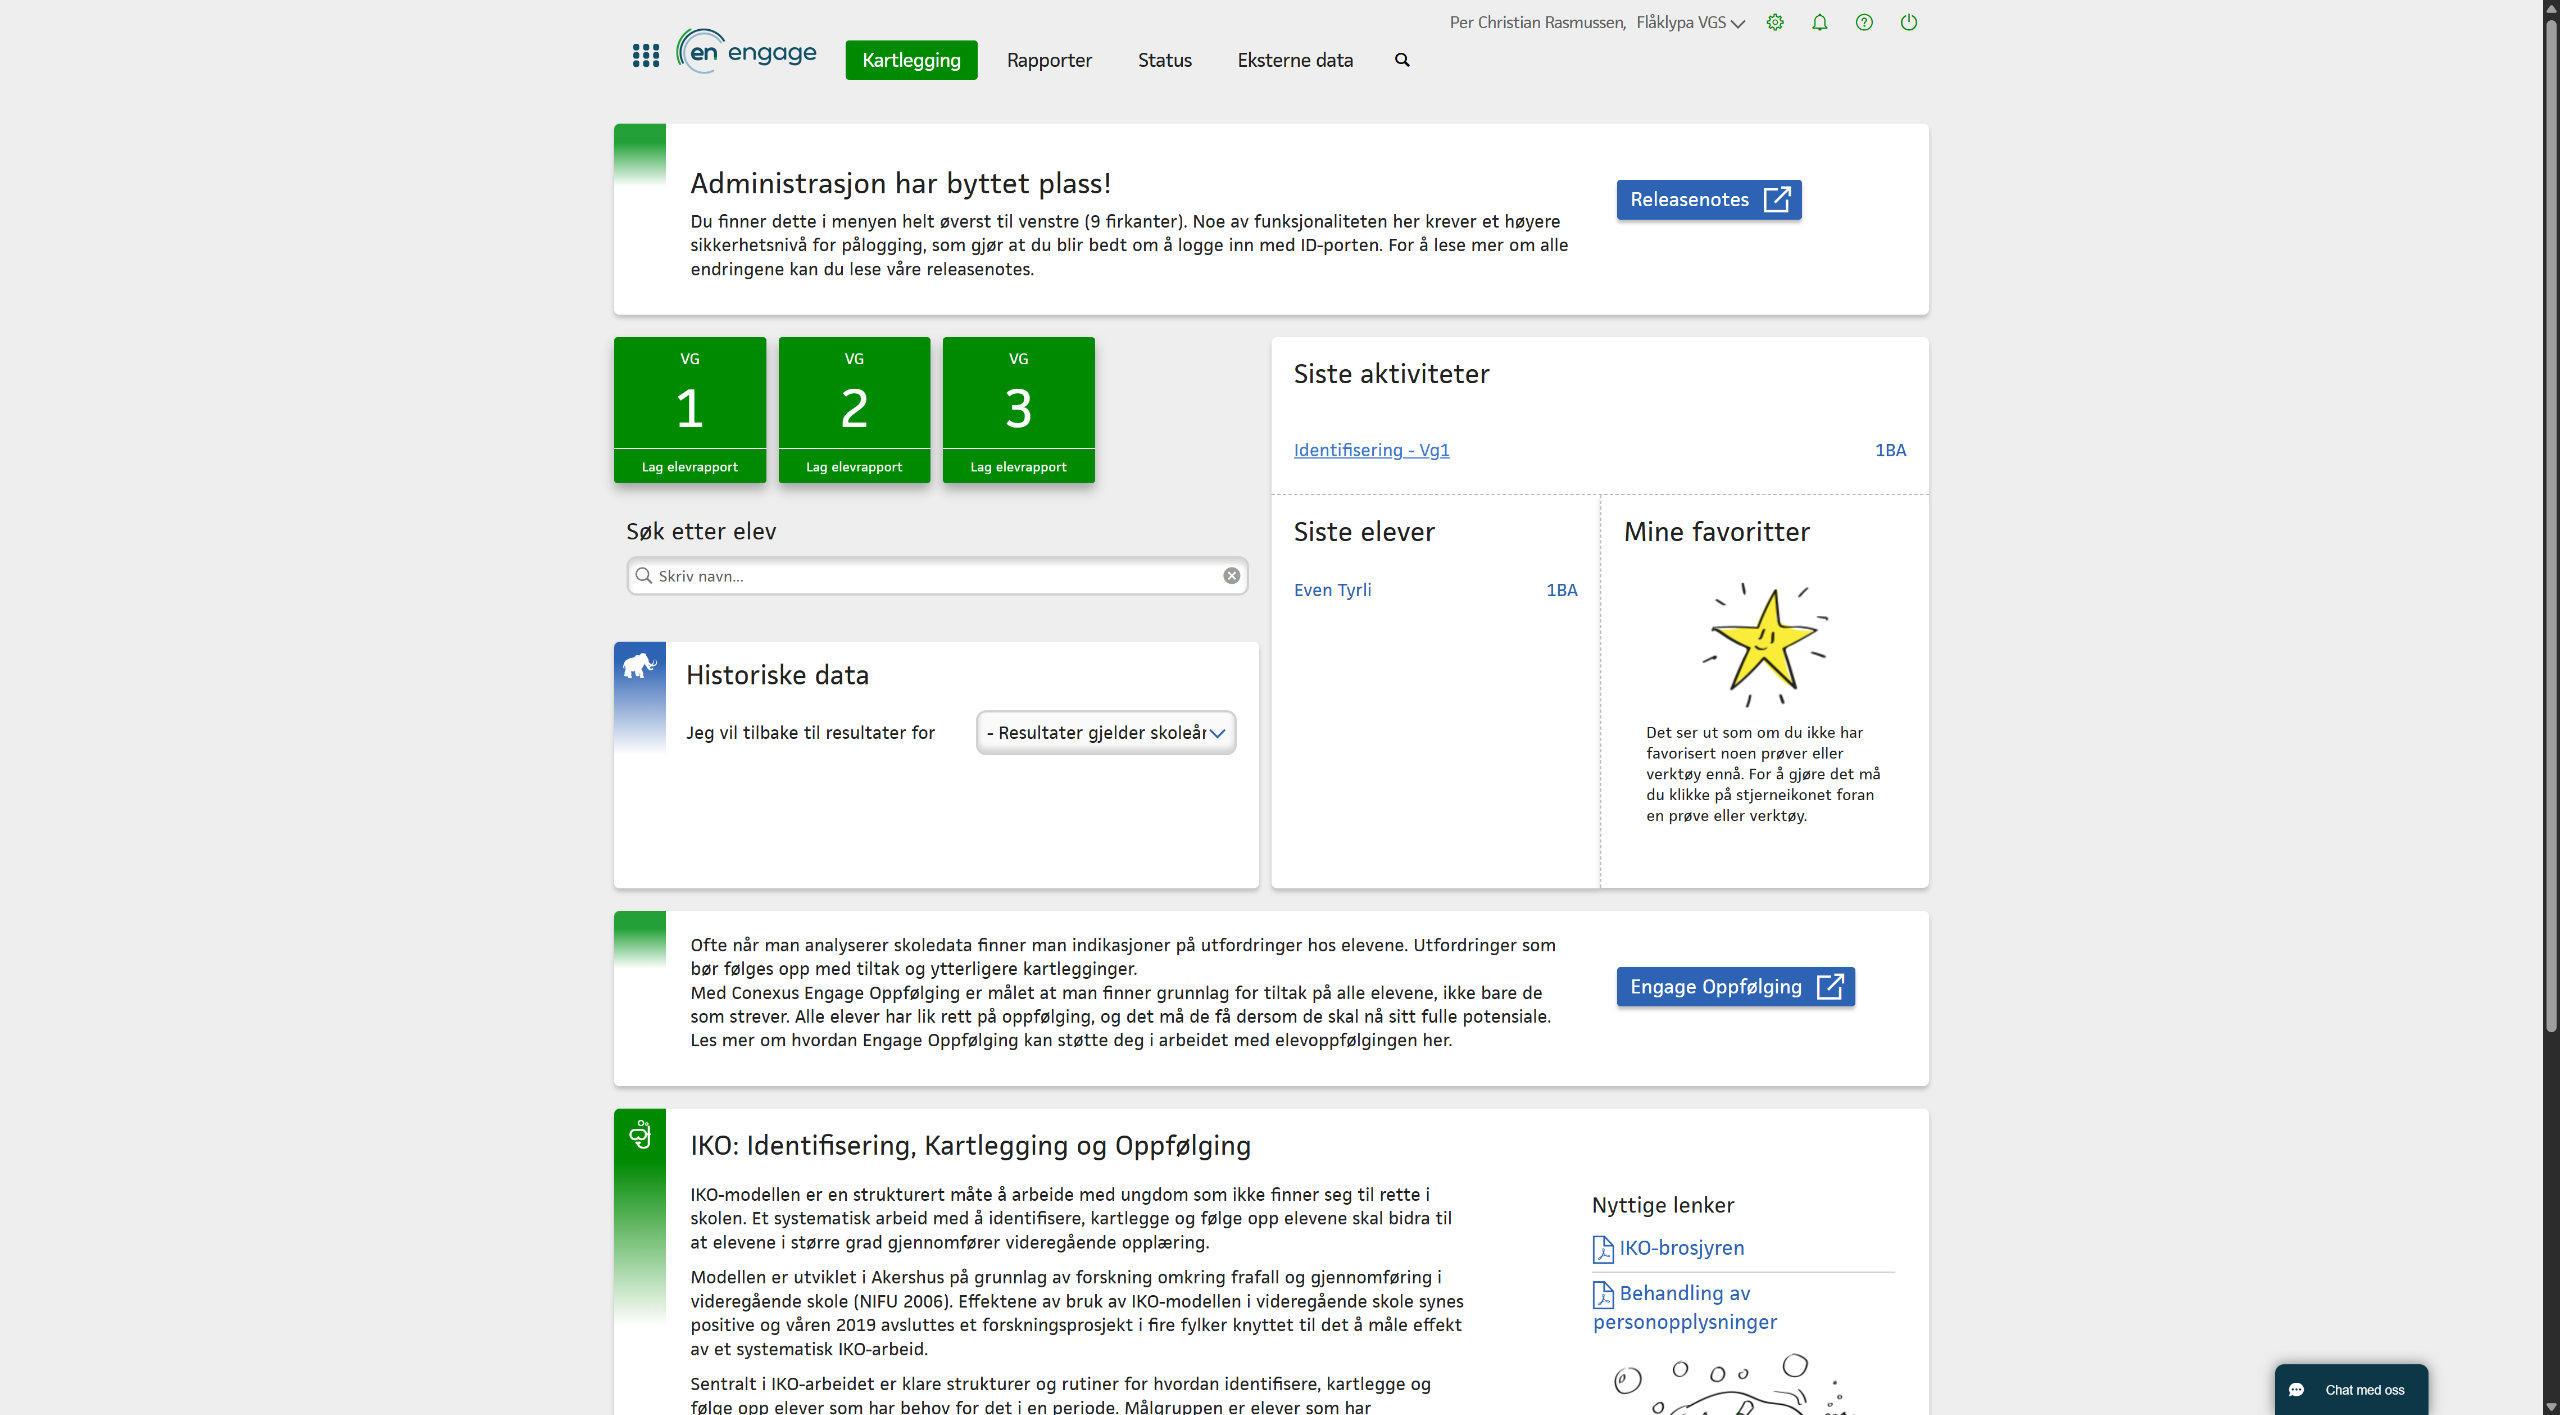Open the Identifisering - Vg1 activity link

pos(1371,450)
